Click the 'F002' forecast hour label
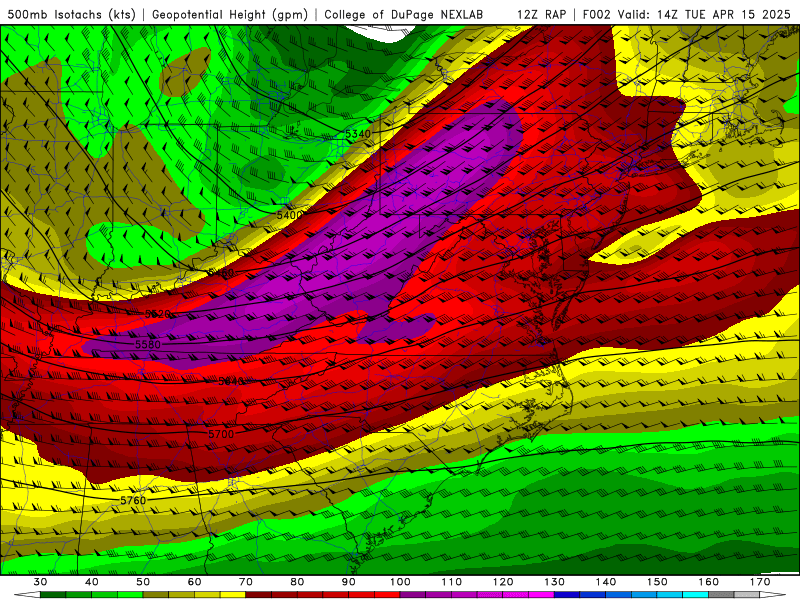 596,15
